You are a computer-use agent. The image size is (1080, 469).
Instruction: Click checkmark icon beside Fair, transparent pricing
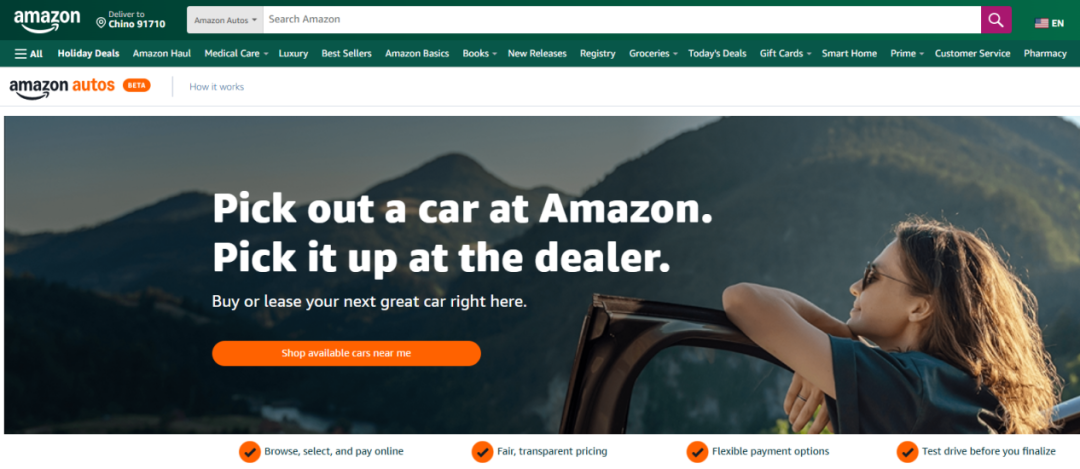coord(482,452)
